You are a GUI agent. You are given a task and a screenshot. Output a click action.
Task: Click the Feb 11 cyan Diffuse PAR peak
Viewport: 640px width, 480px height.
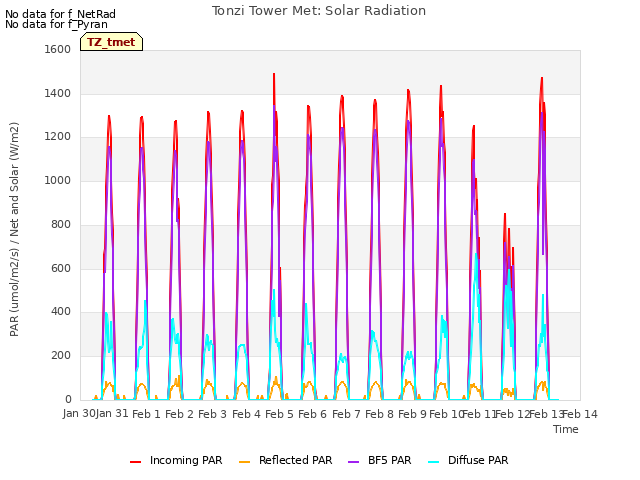[476, 256]
